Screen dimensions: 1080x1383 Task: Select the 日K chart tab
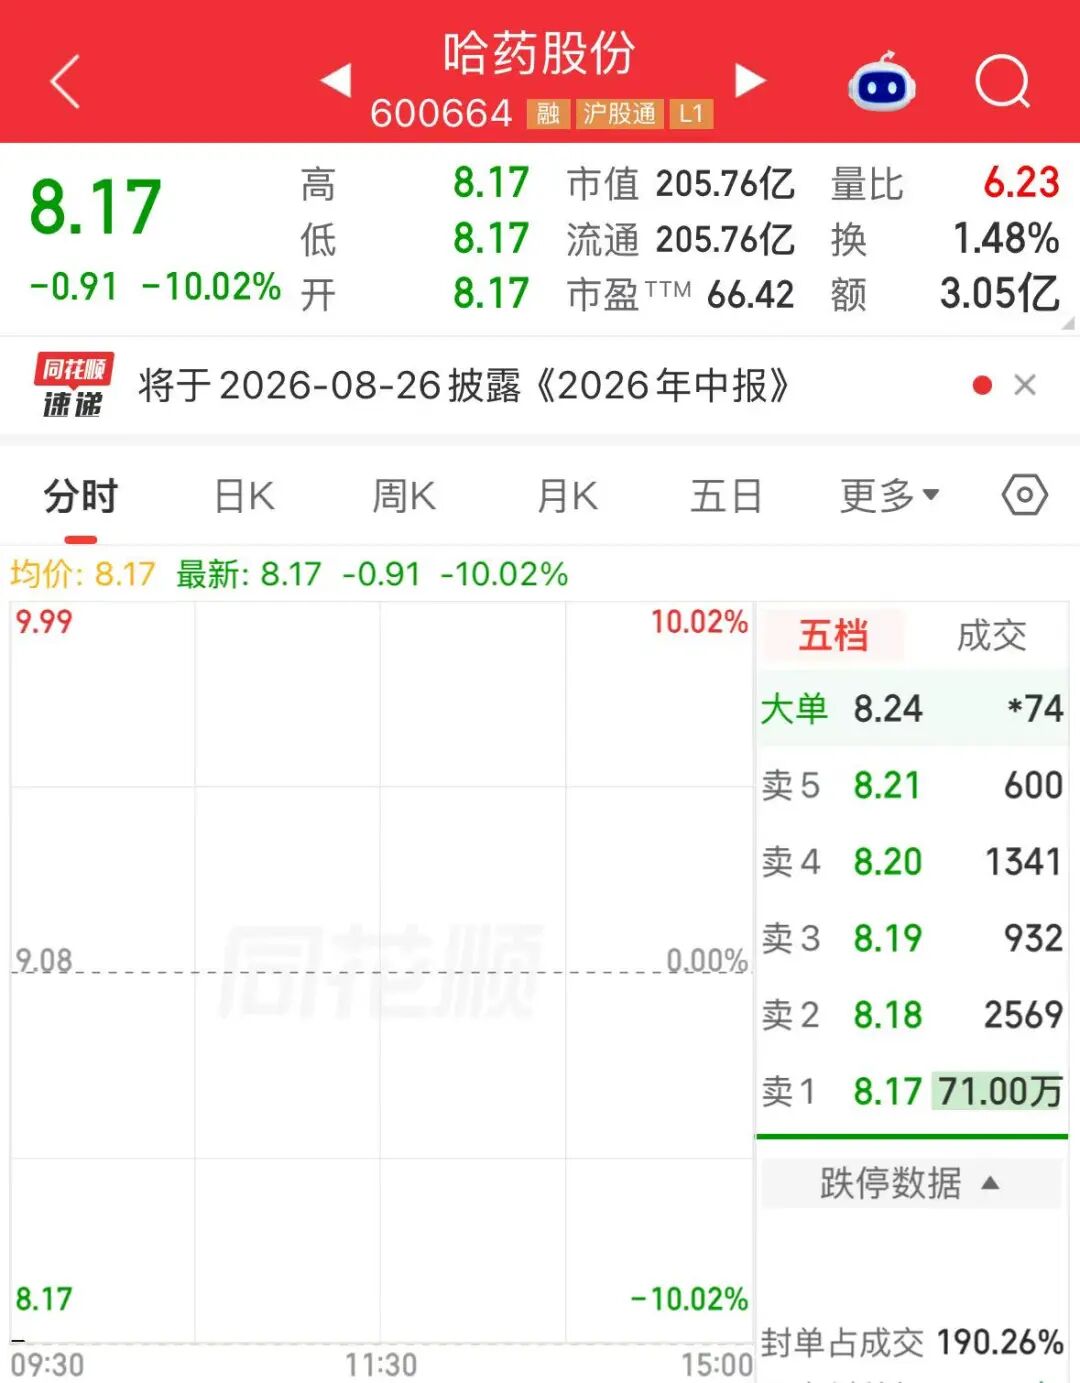click(x=245, y=496)
